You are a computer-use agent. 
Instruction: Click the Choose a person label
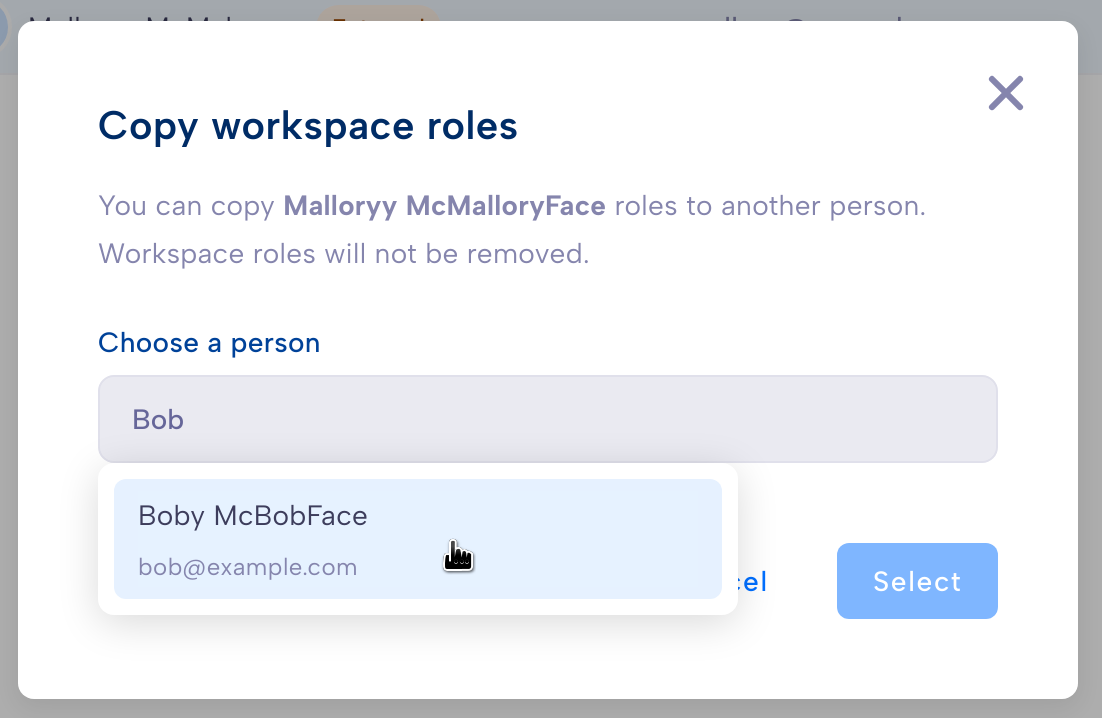[x=209, y=343]
